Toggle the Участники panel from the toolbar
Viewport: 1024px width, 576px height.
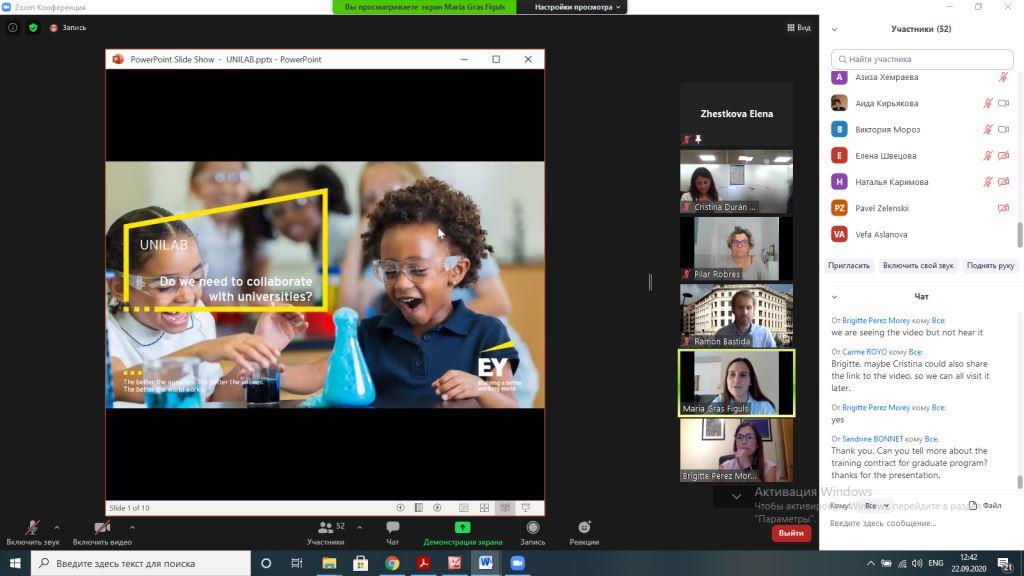click(x=326, y=533)
